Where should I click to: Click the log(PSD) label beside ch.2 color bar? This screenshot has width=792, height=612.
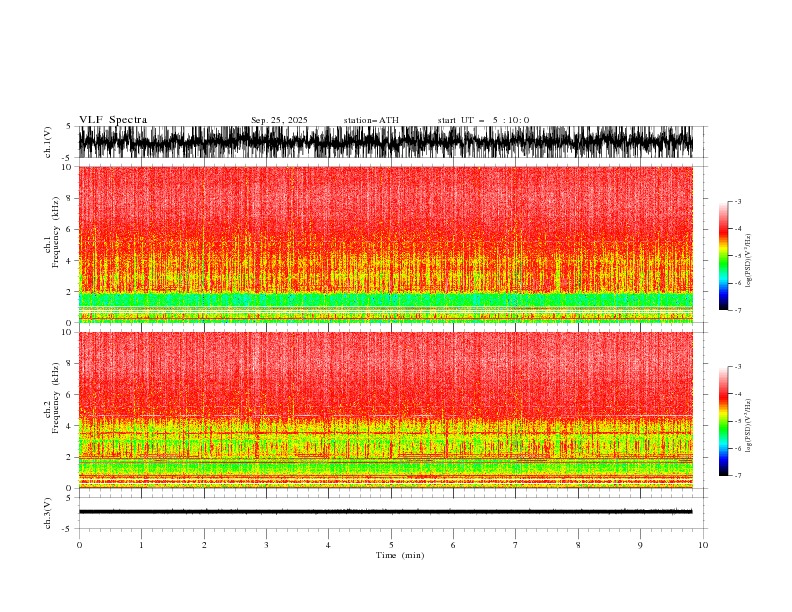point(748,426)
